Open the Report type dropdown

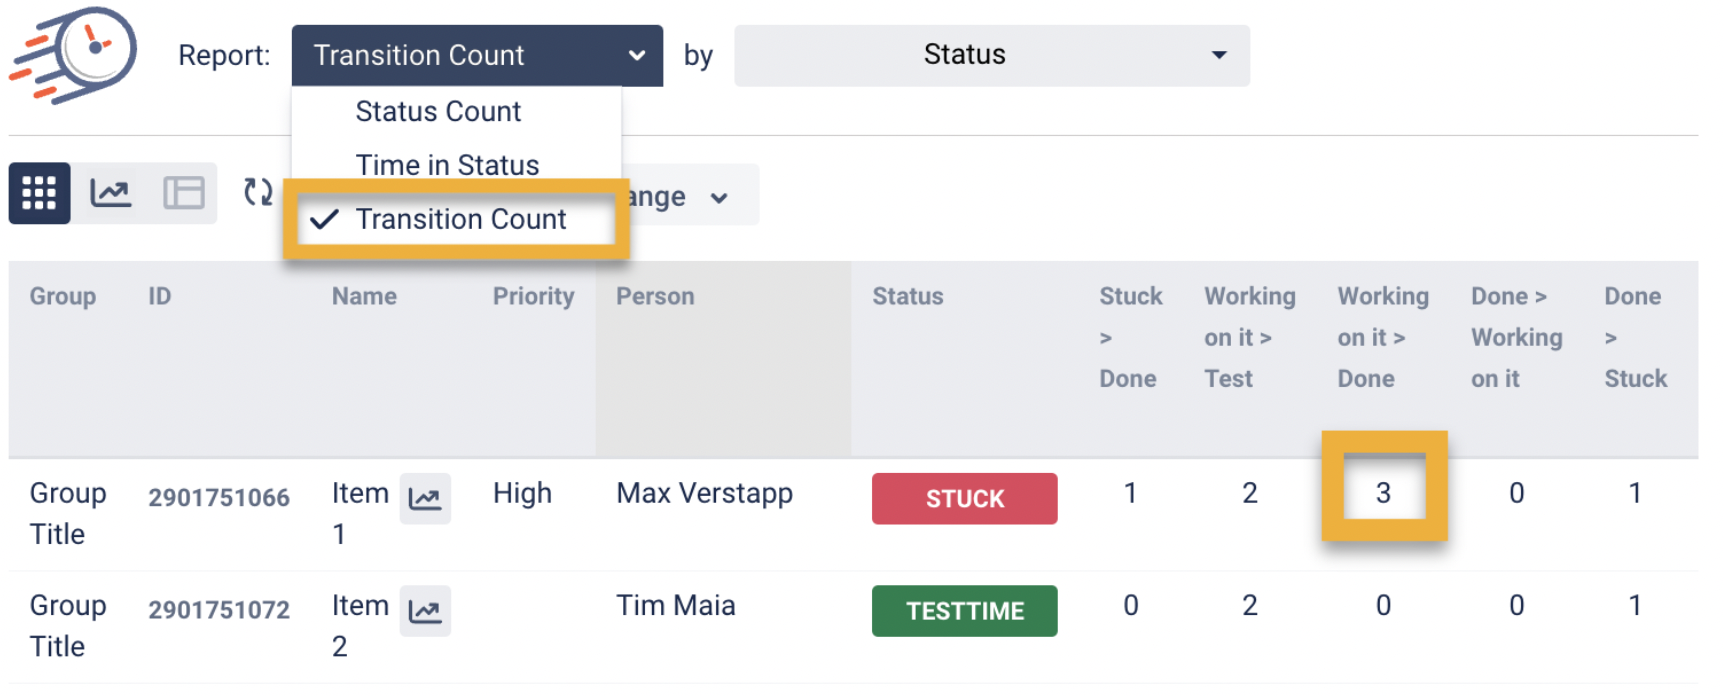pos(477,55)
